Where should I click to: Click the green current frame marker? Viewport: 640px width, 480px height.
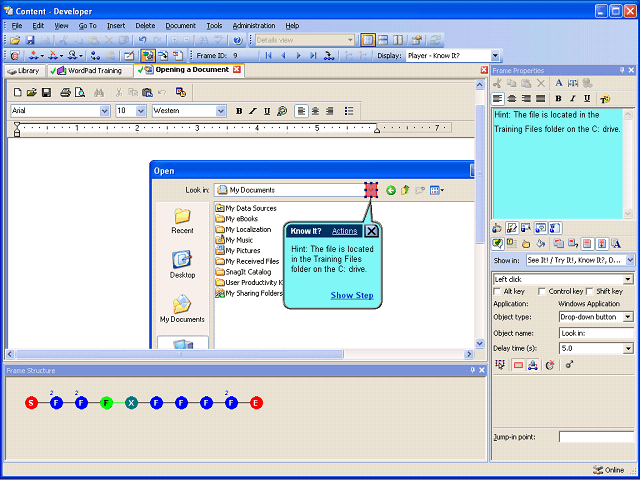106,403
